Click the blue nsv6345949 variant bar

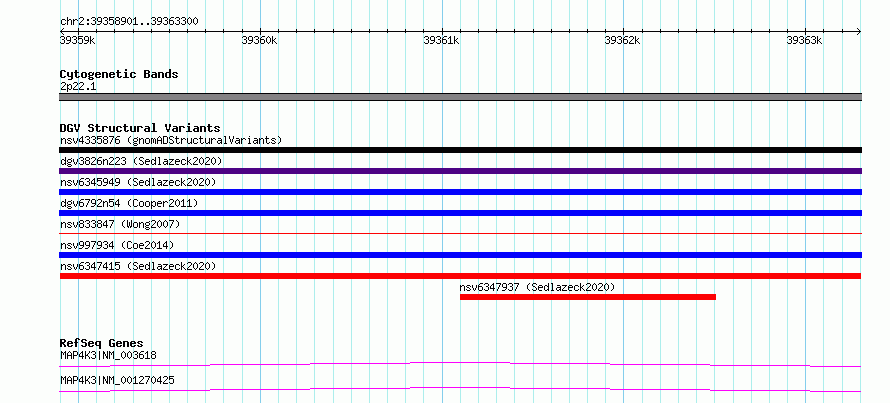[x=460, y=192]
